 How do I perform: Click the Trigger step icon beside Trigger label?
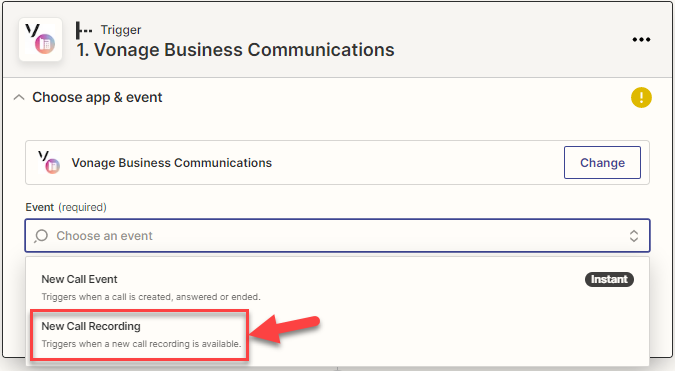pos(84,31)
